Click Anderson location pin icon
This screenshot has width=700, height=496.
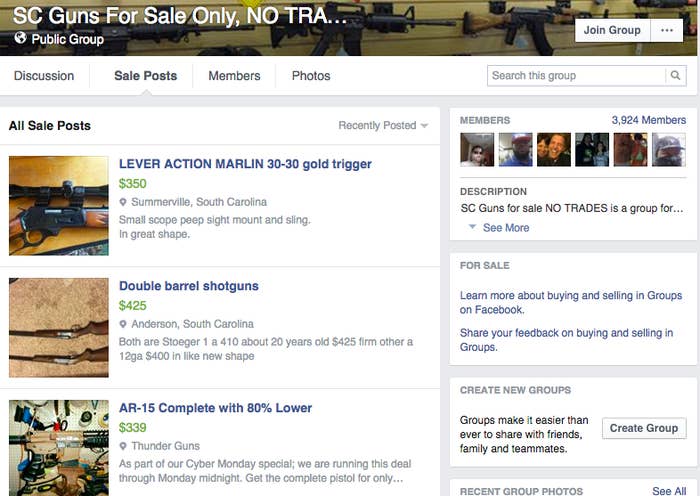(123, 324)
